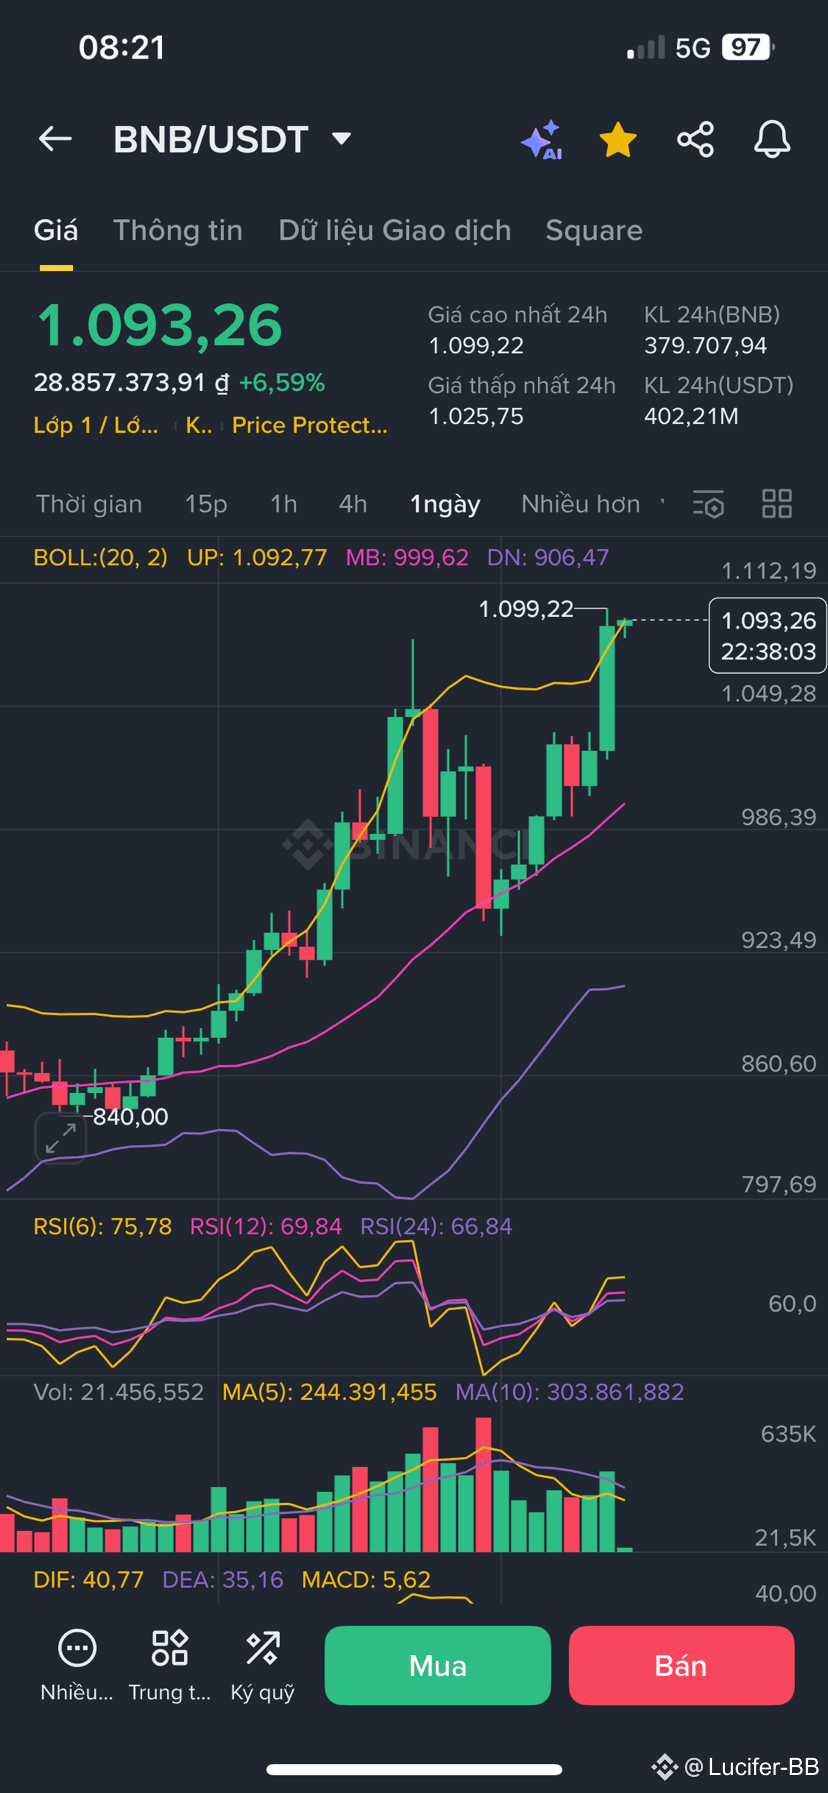Tap the K.. tag link
Viewport: 828px width, 1793px height.
click(x=199, y=425)
